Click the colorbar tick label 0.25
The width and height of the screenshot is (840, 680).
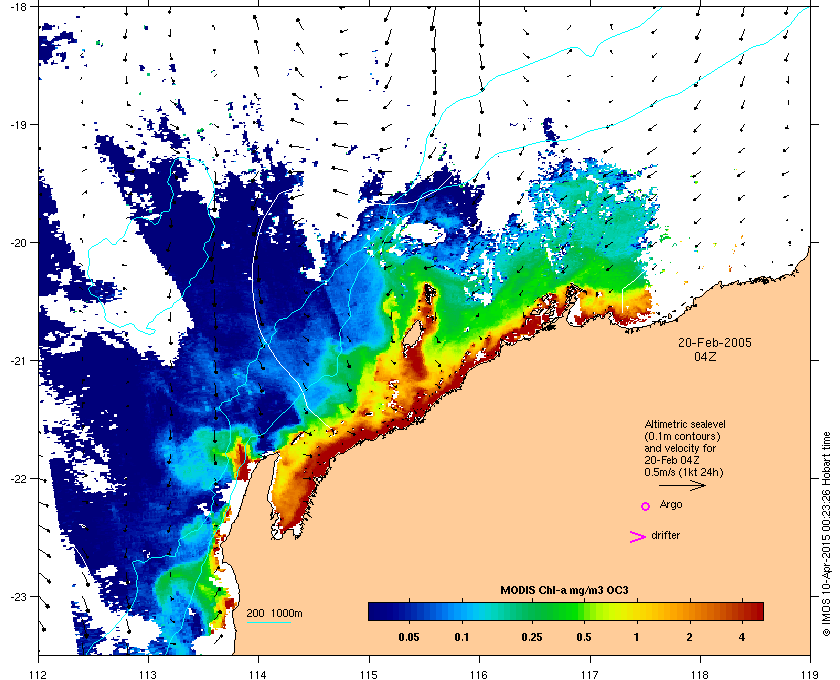[531, 637]
